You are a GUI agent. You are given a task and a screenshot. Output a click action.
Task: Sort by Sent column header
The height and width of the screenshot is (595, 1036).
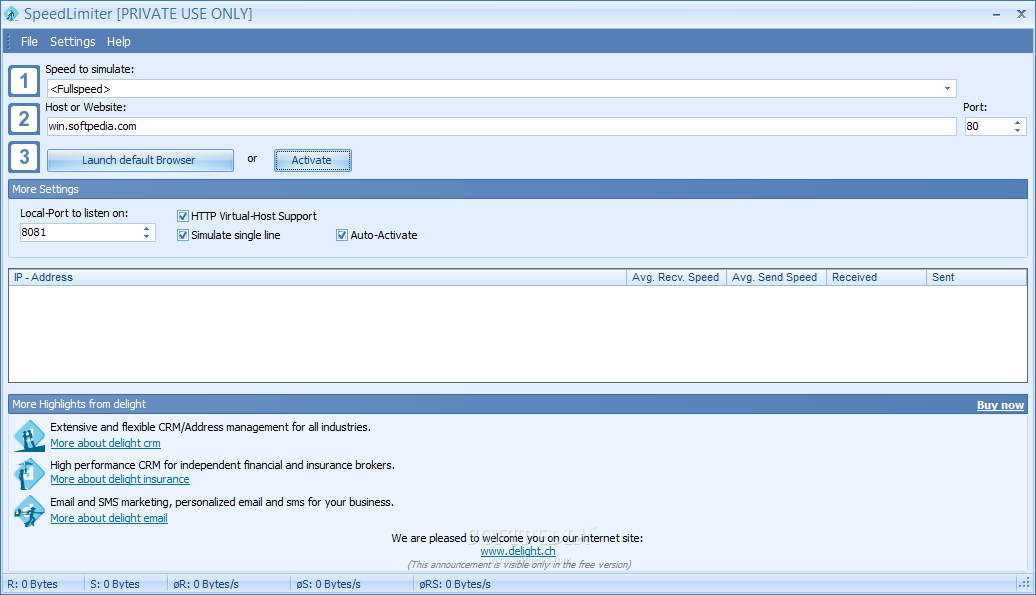[x=977, y=277]
